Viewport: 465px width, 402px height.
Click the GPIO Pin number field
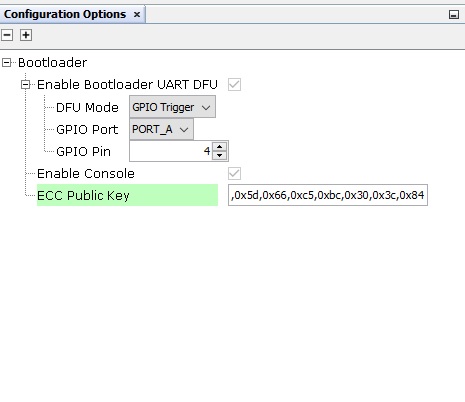tap(171, 151)
